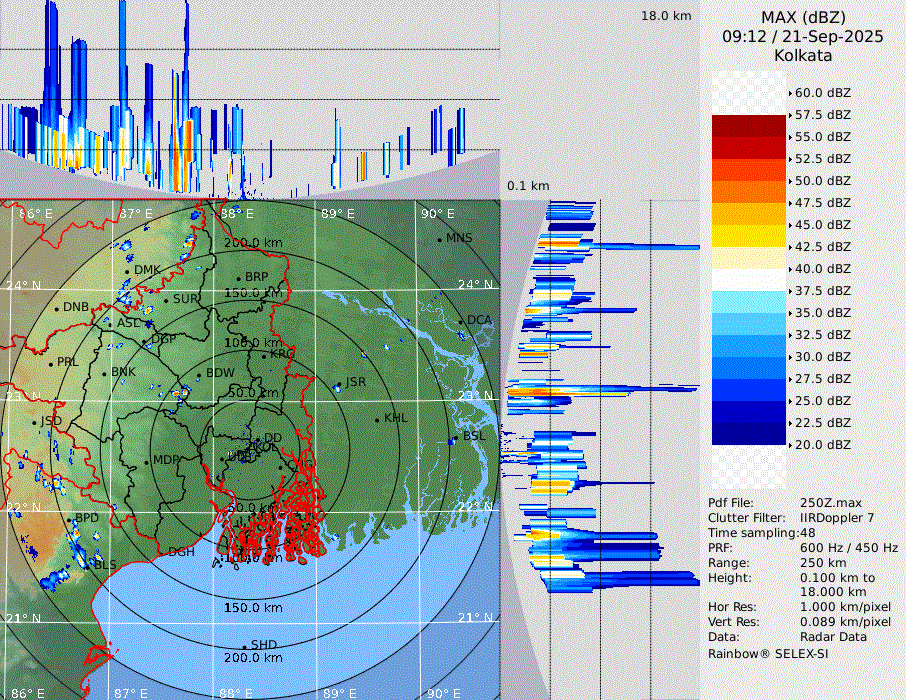Click the MNS station marker dot
The height and width of the screenshot is (700, 906).
(x=439, y=239)
